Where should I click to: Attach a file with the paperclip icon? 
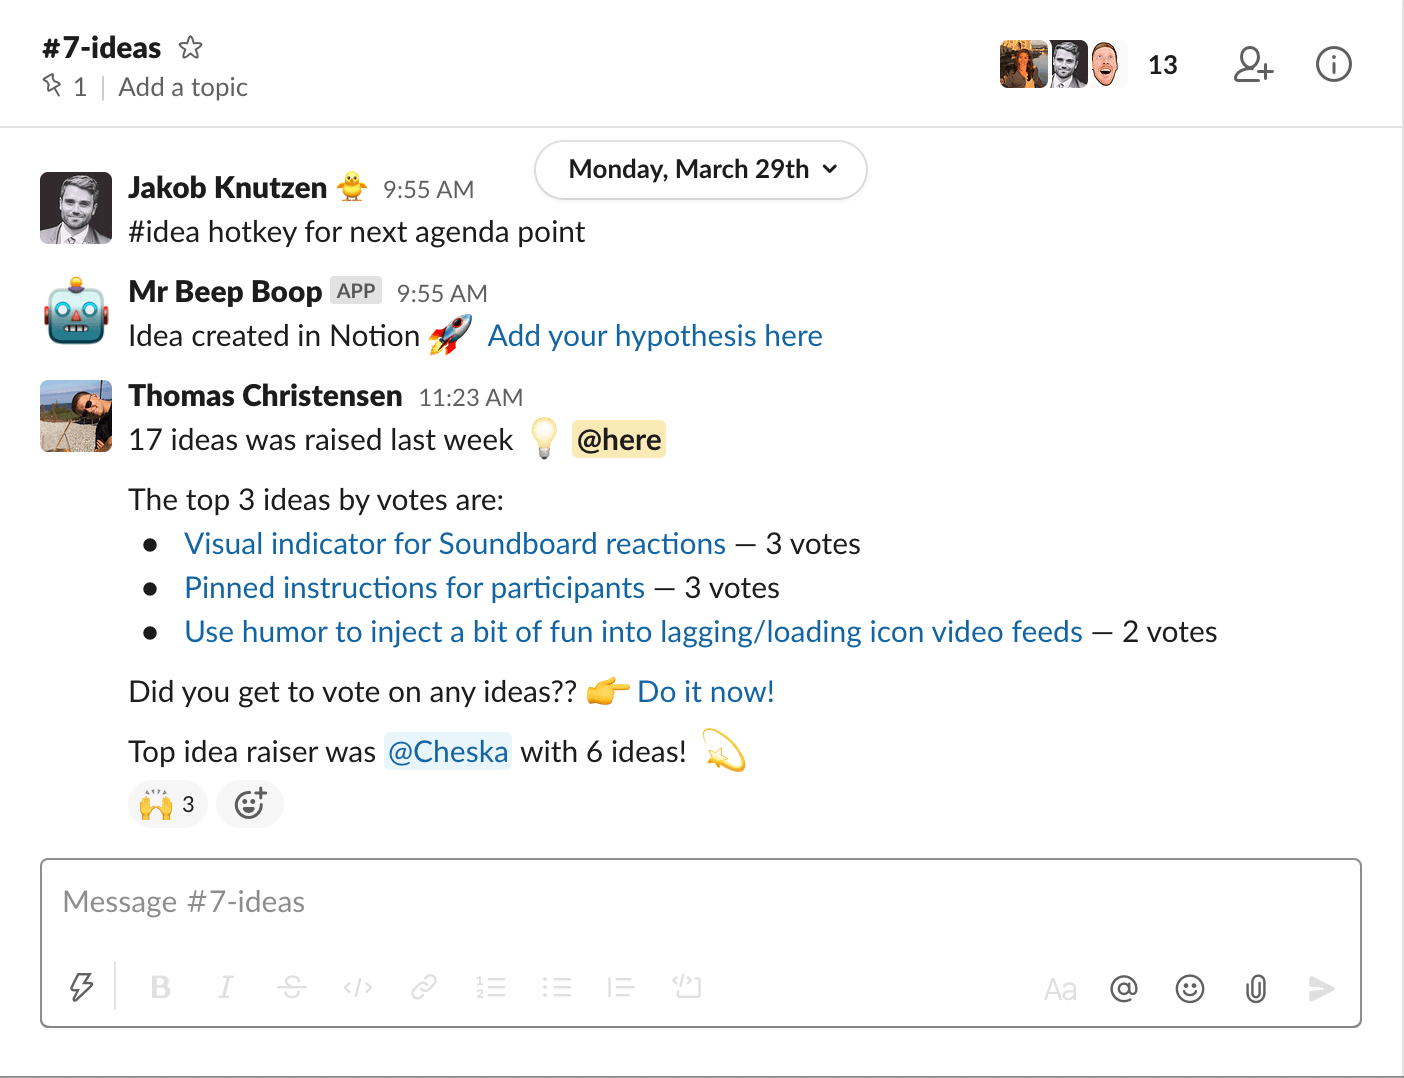(x=1255, y=988)
